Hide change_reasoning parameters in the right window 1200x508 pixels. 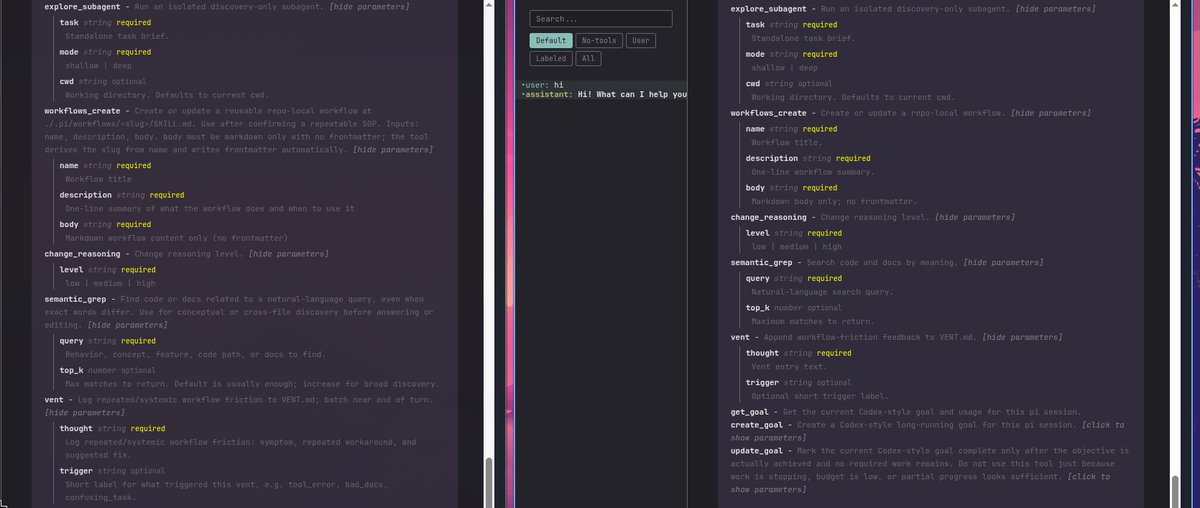click(974, 218)
